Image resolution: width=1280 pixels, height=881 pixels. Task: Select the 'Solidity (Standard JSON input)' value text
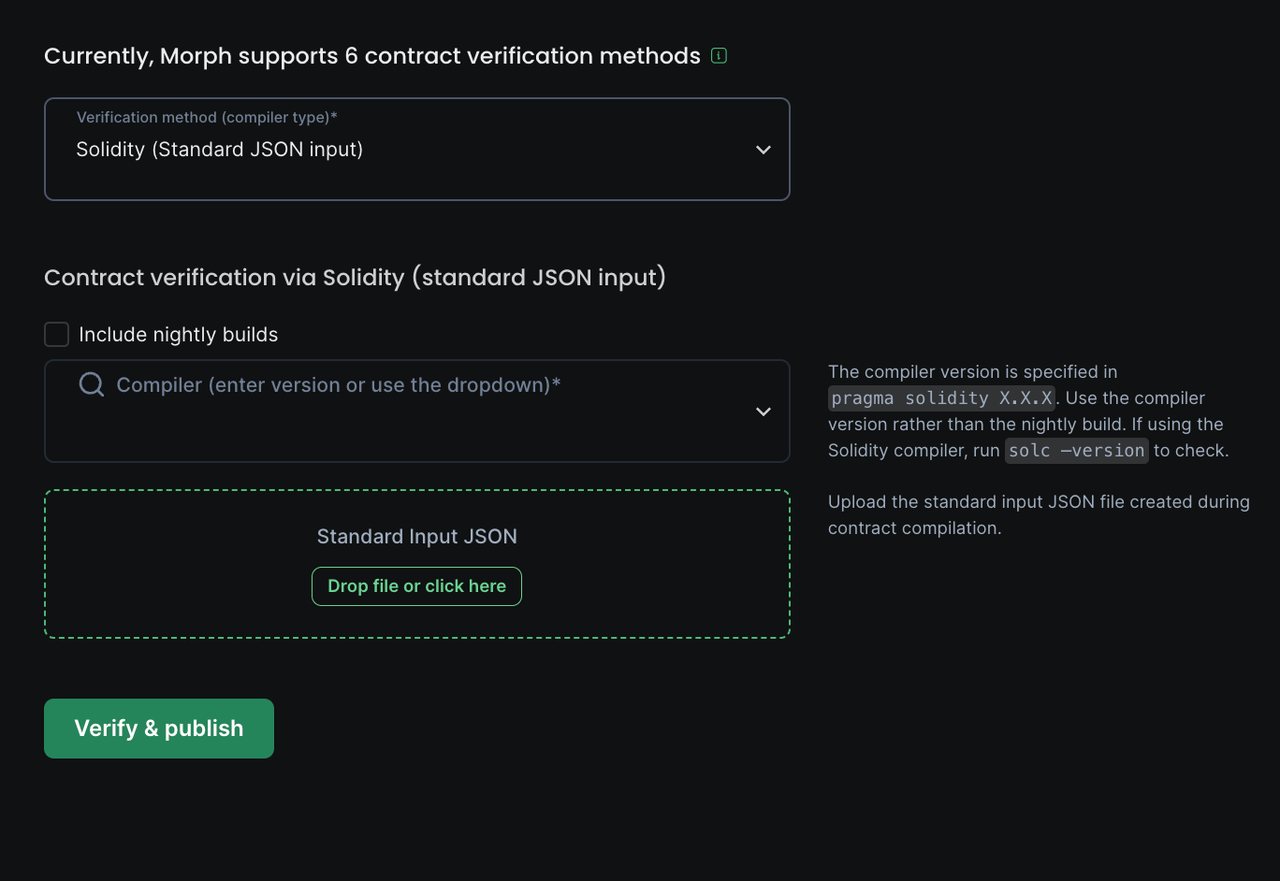click(x=219, y=150)
